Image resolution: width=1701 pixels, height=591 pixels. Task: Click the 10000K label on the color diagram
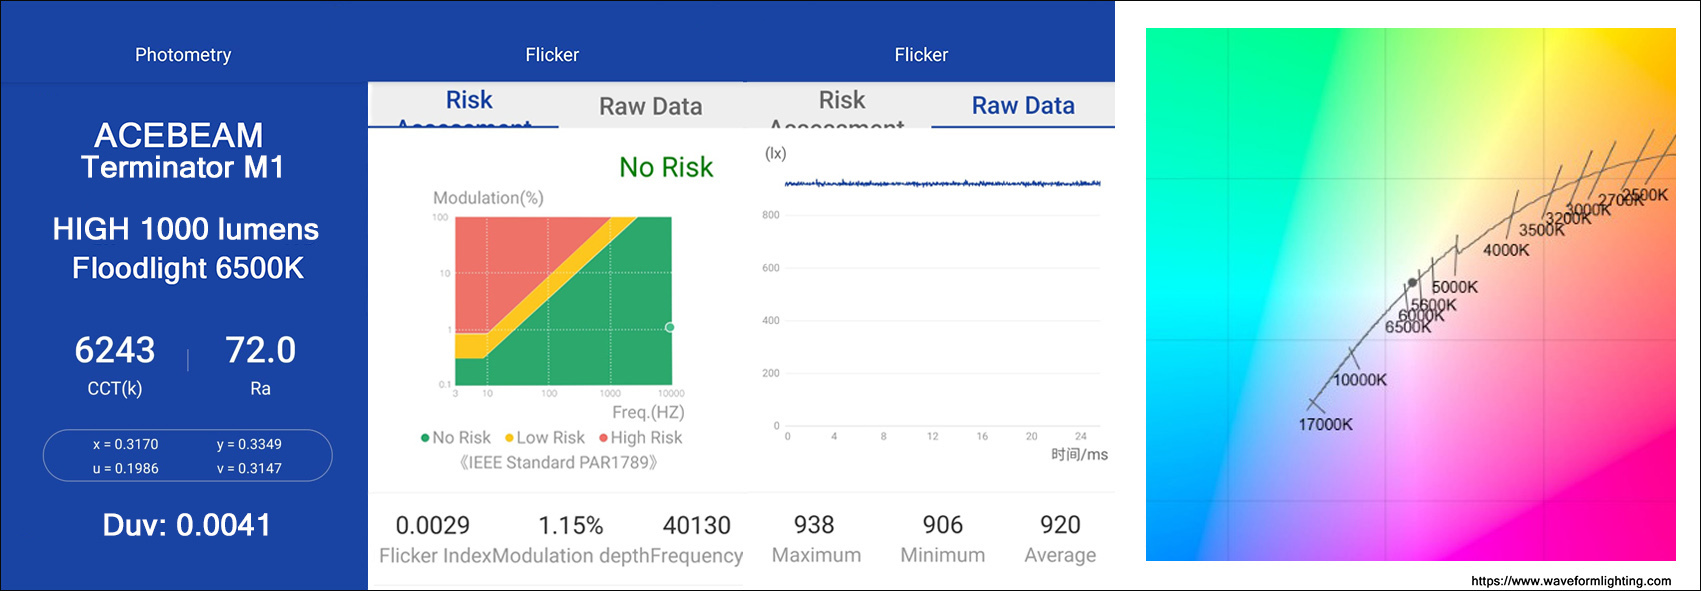(x=1360, y=380)
